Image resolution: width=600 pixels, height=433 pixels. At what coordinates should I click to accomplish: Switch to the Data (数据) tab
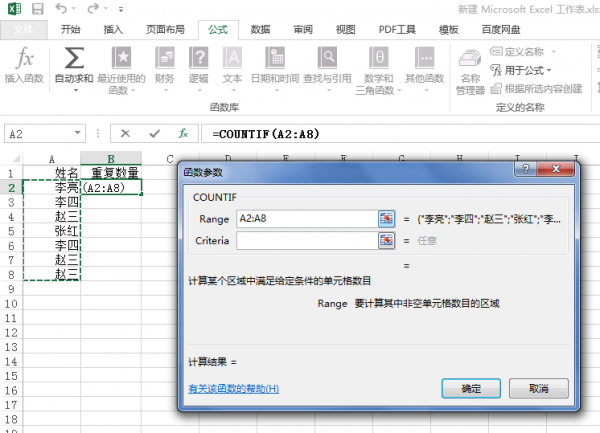[x=260, y=29]
